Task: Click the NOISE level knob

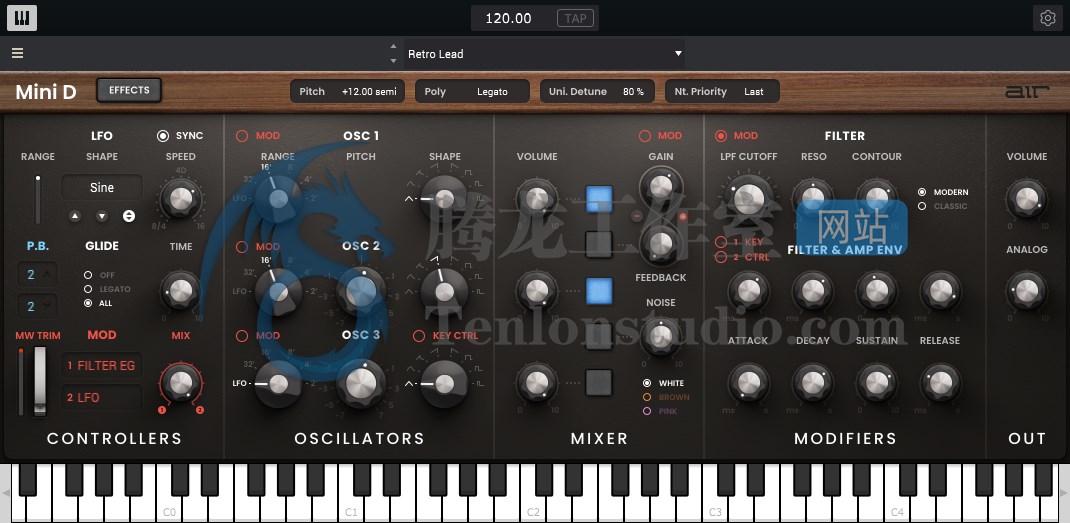Action: click(661, 335)
